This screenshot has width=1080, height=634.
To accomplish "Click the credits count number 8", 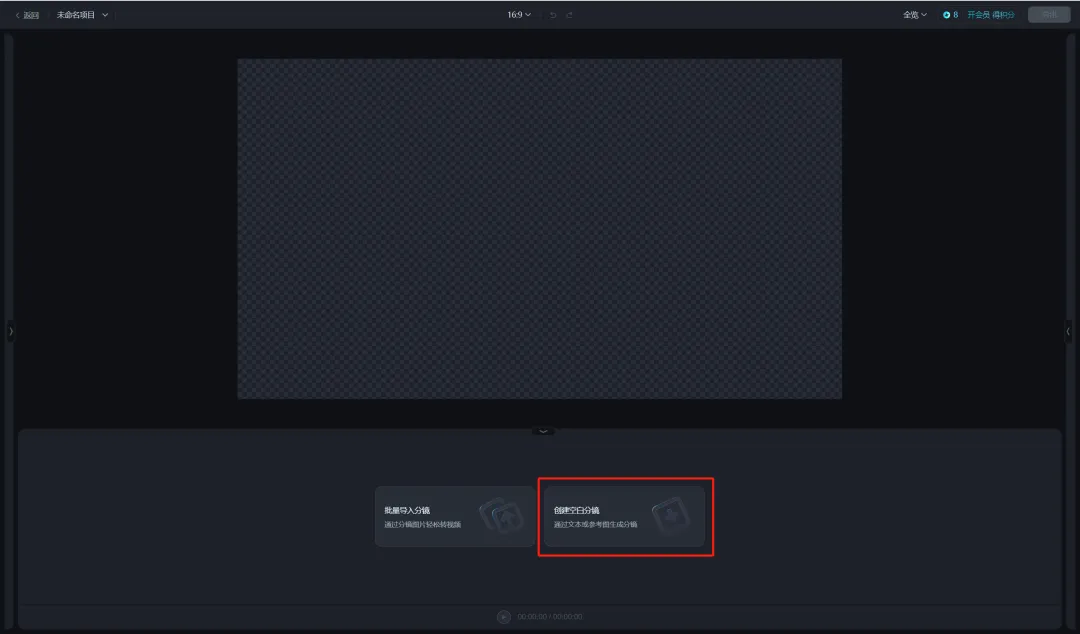I will click(x=955, y=15).
